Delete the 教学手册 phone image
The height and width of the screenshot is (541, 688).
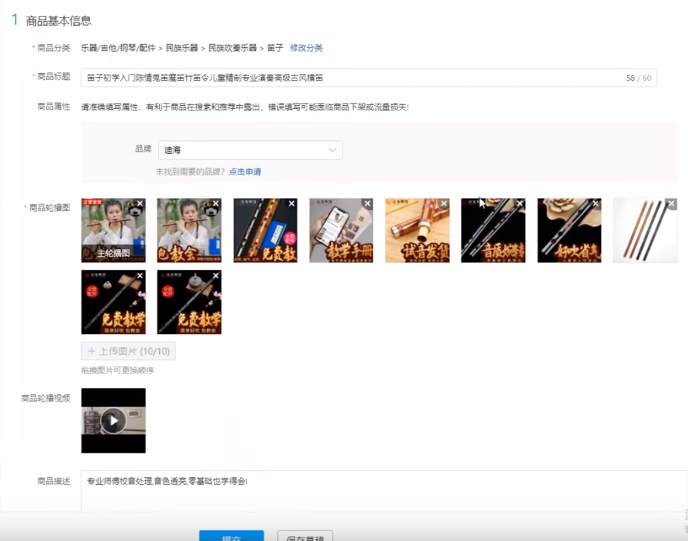[x=368, y=204]
